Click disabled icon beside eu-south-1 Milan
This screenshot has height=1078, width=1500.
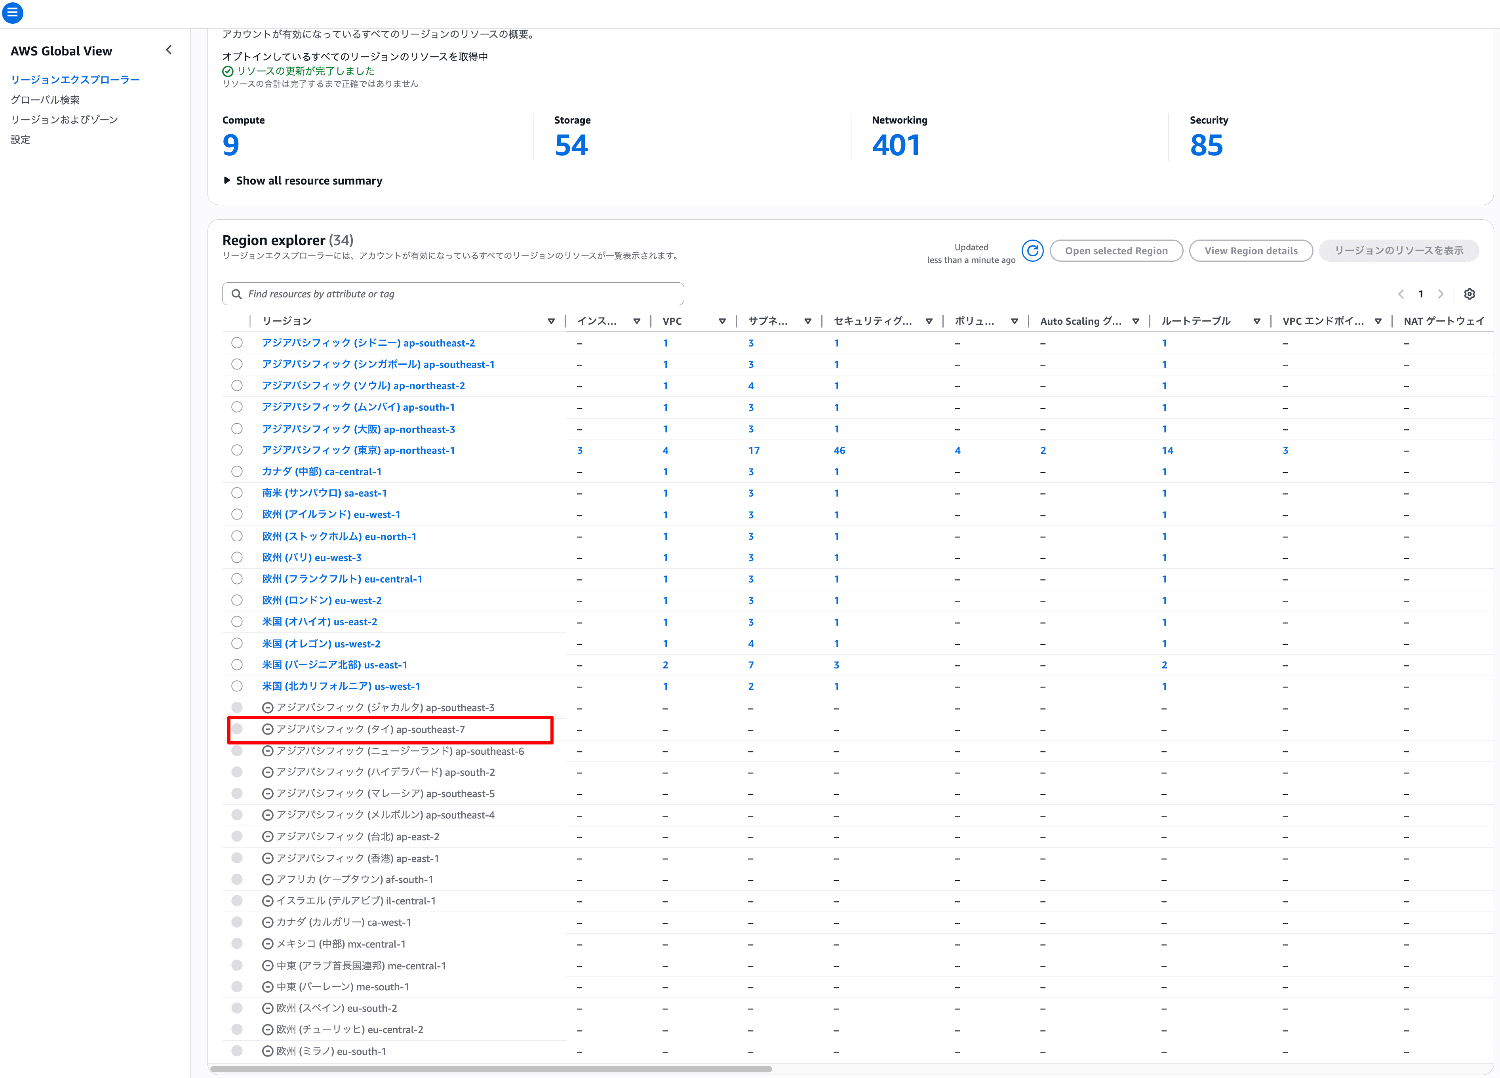tap(268, 1052)
